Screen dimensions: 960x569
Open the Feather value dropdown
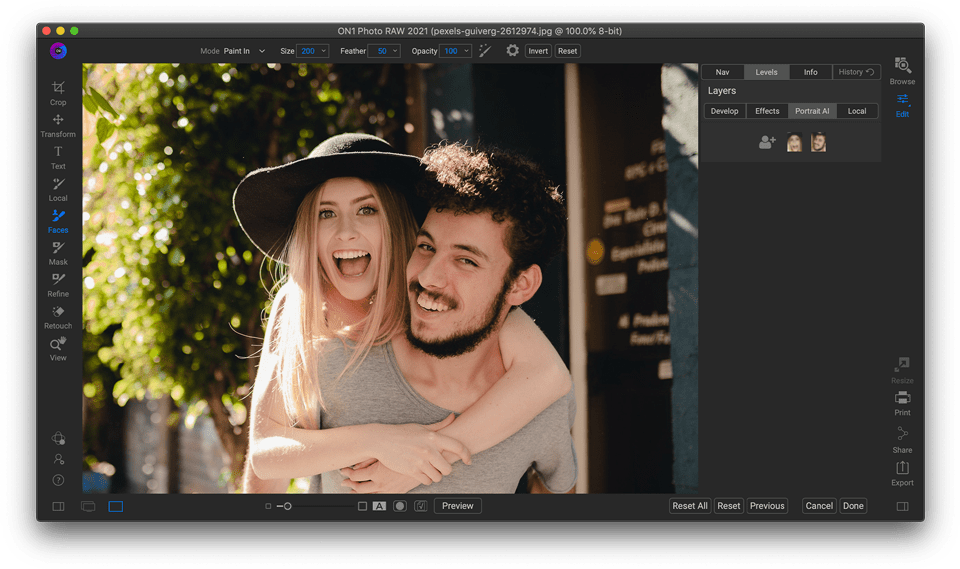click(x=396, y=51)
